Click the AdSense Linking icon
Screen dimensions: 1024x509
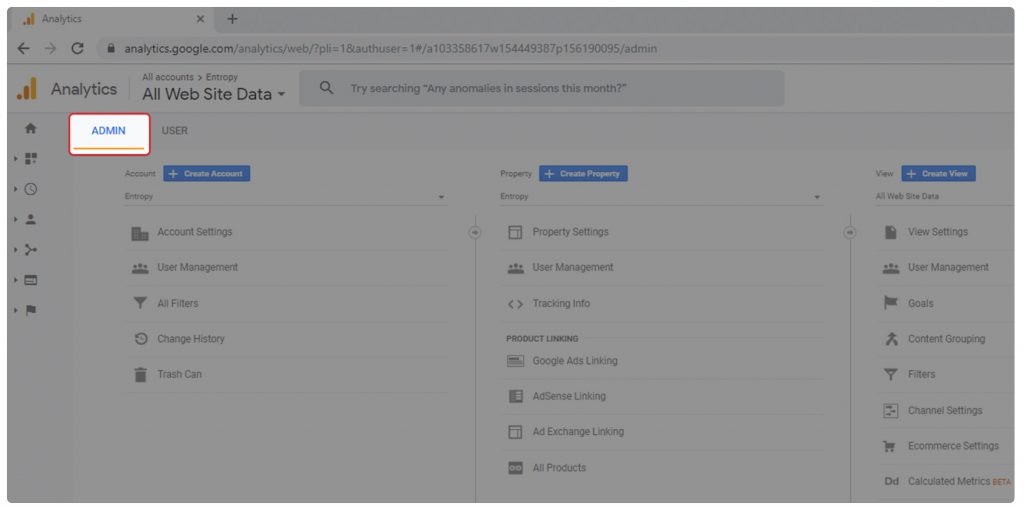[x=515, y=397]
